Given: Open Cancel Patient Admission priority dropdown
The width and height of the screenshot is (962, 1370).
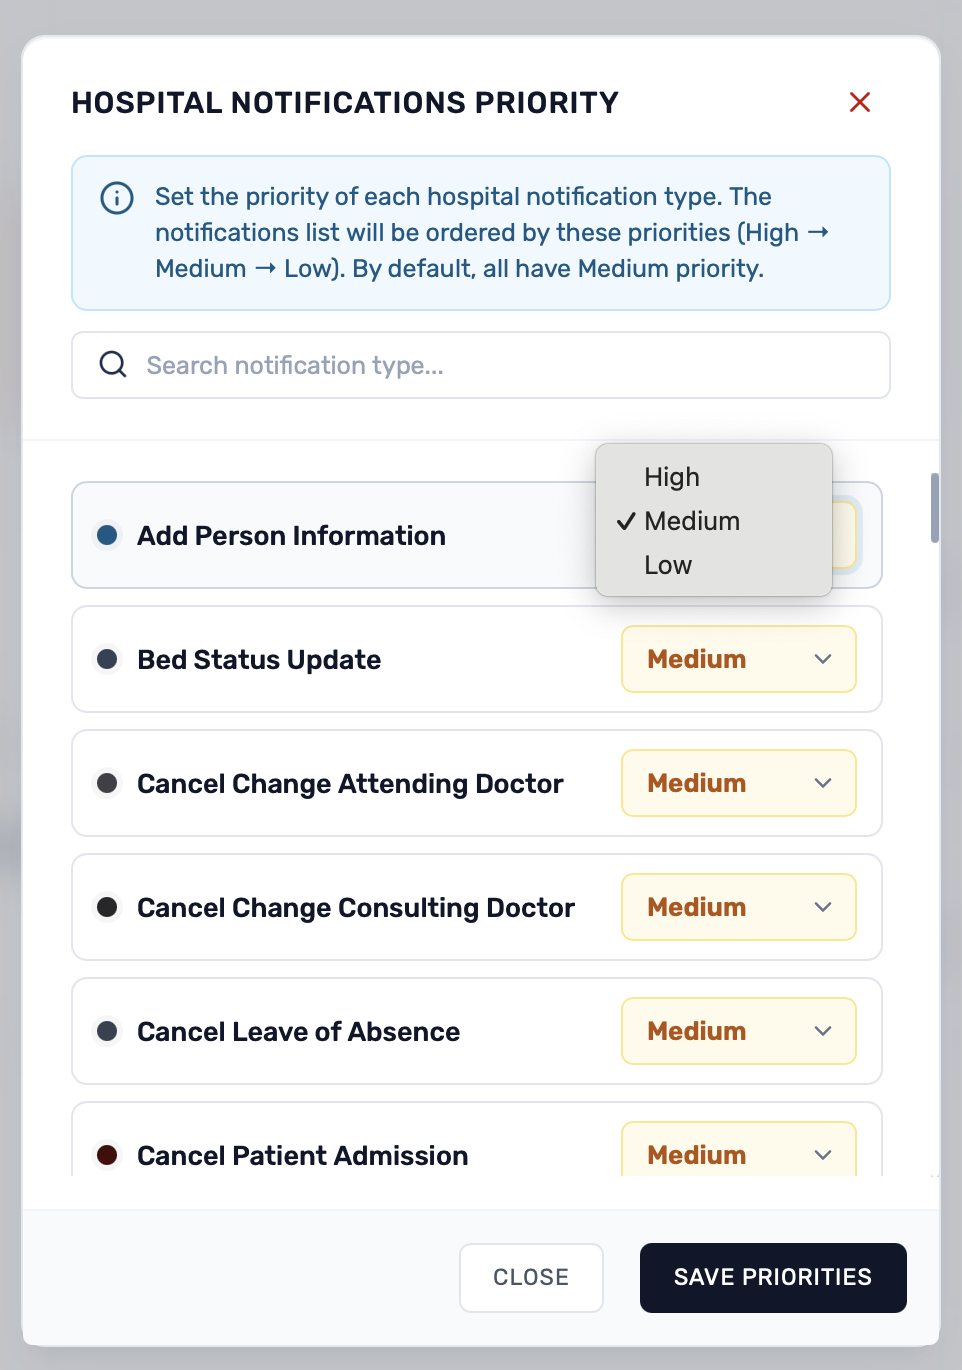Looking at the screenshot, I should point(739,1150).
